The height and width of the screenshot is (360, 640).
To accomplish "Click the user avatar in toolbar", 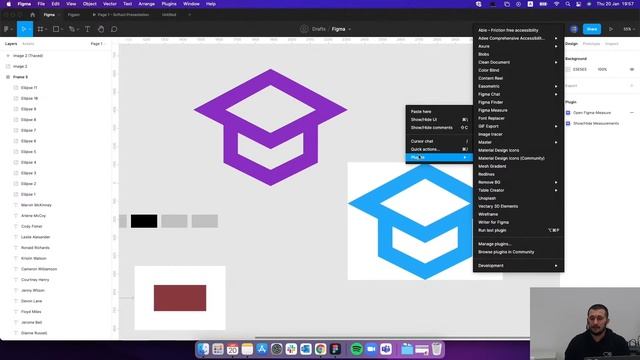I will coord(574,29).
